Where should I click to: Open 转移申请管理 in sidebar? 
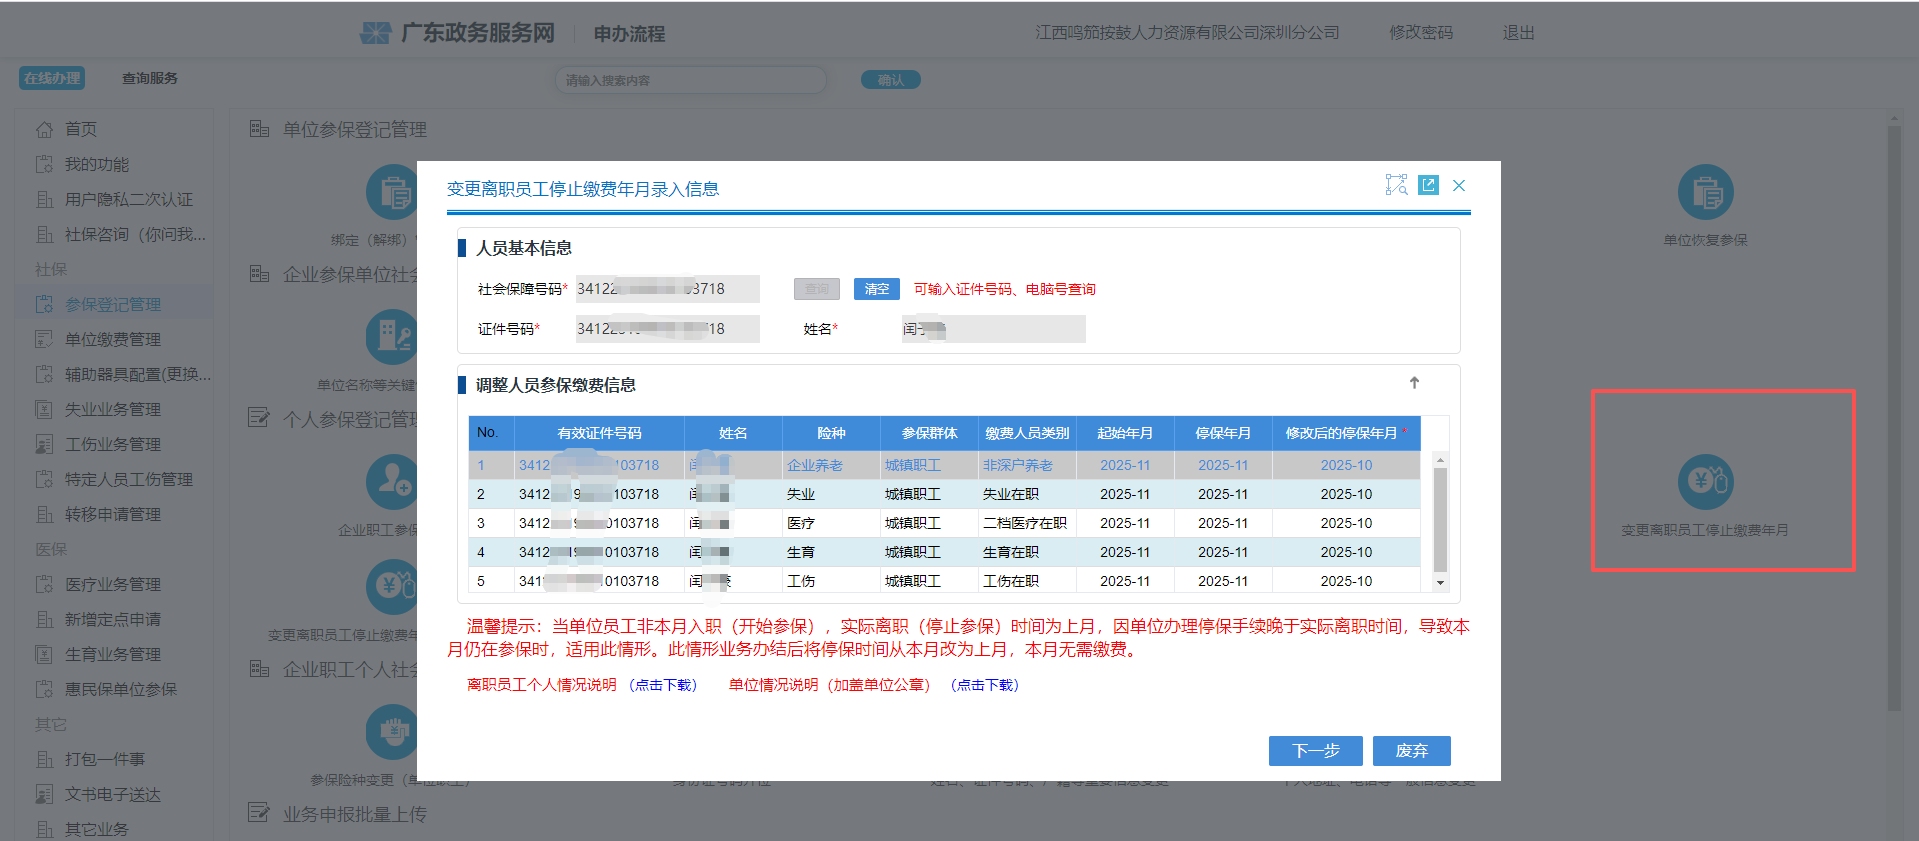113,514
